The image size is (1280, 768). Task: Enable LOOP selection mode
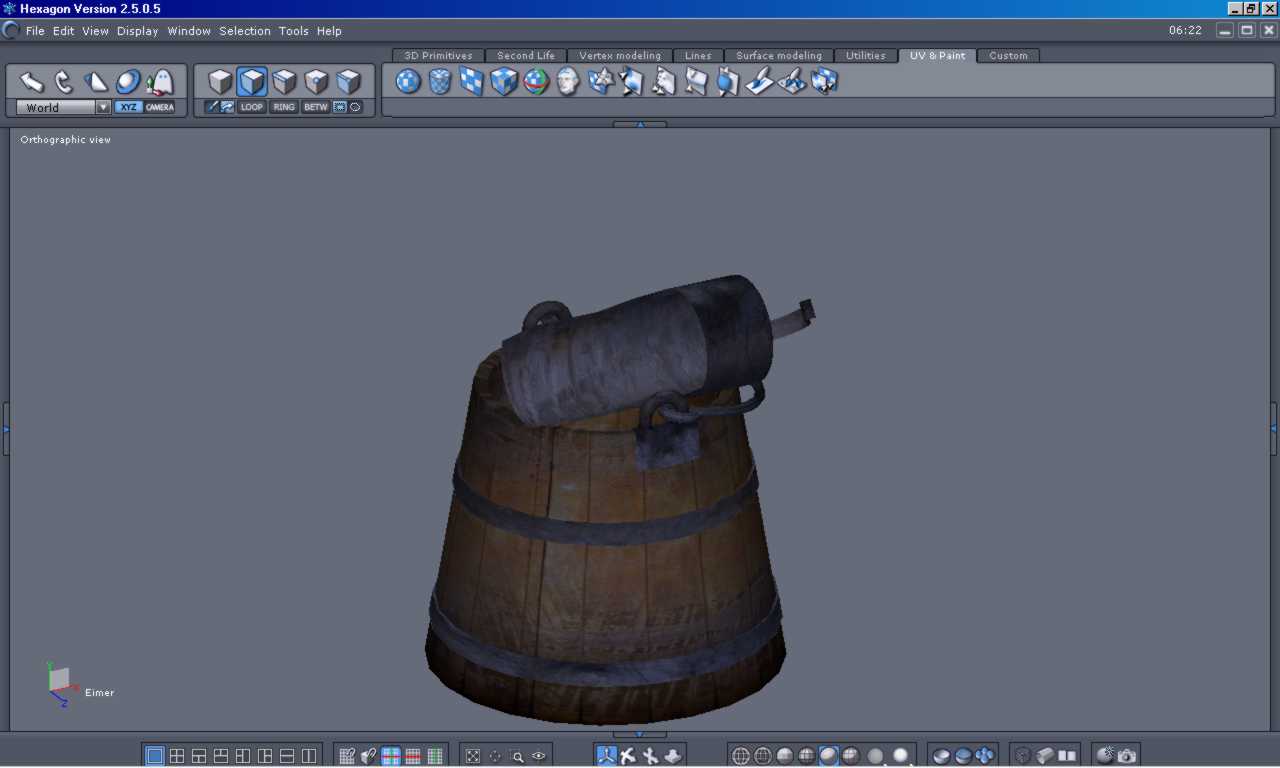click(x=252, y=107)
